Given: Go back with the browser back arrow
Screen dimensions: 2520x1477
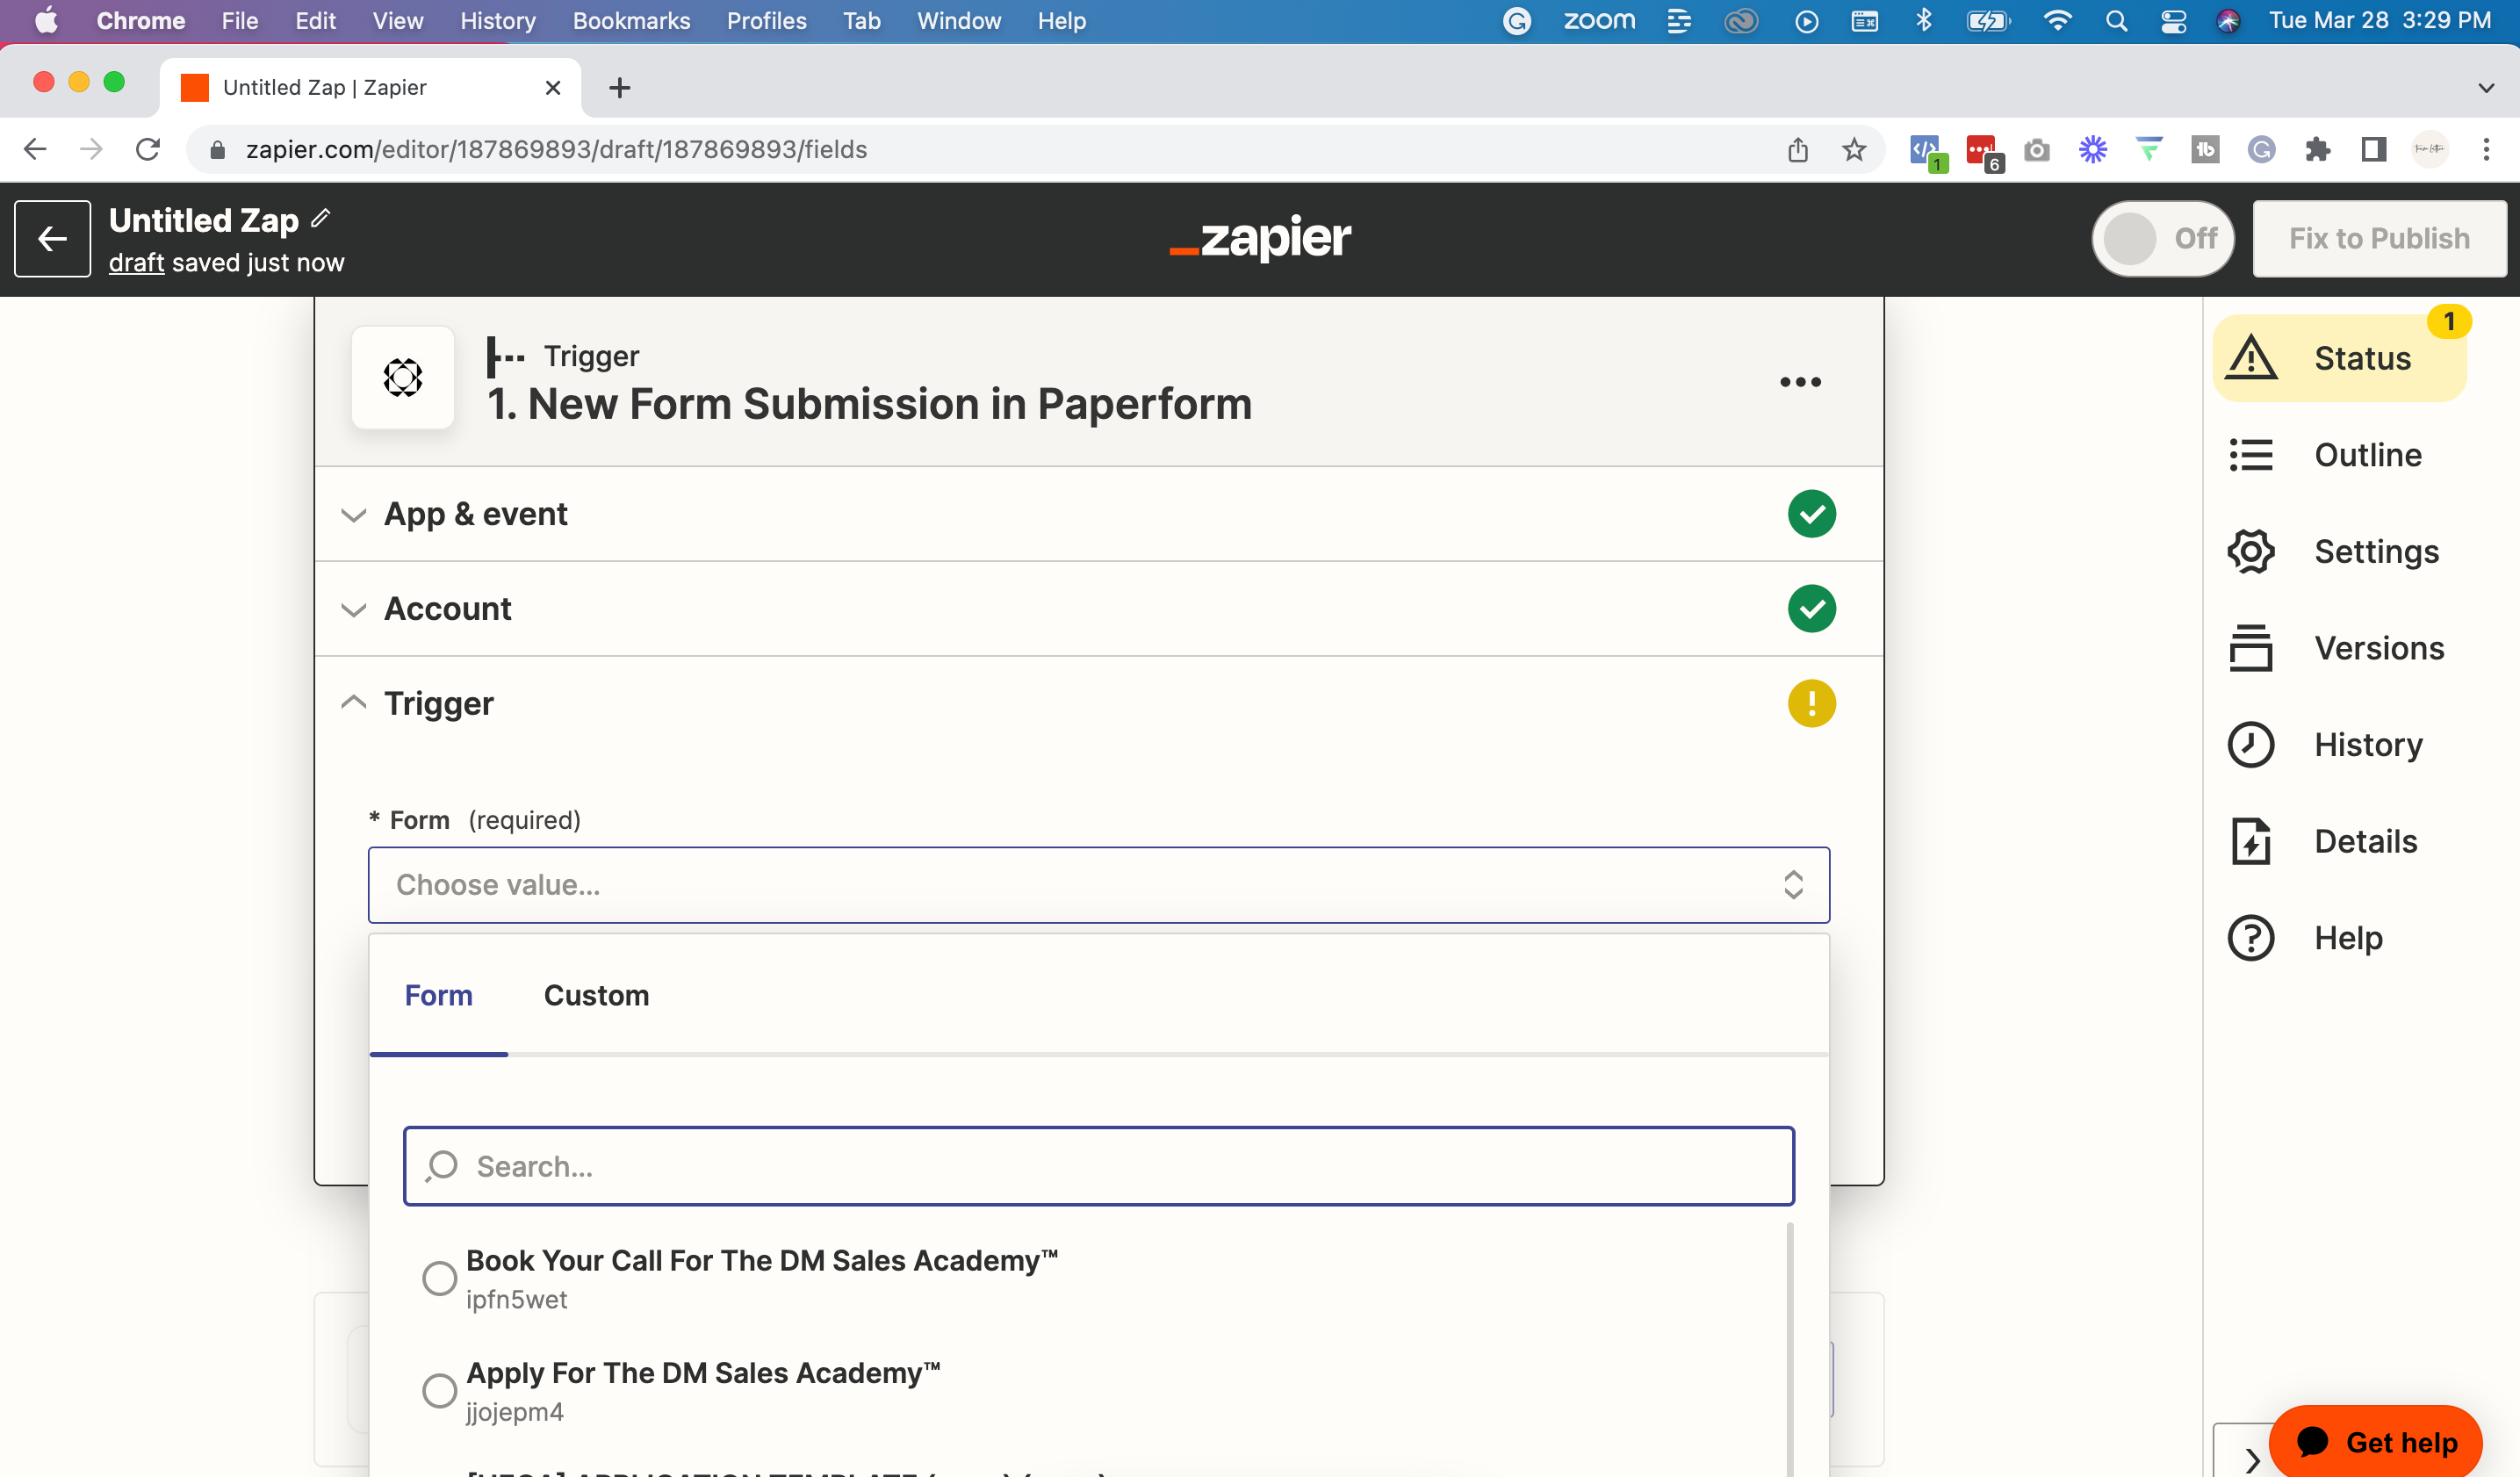Looking at the screenshot, I should [x=35, y=149].
